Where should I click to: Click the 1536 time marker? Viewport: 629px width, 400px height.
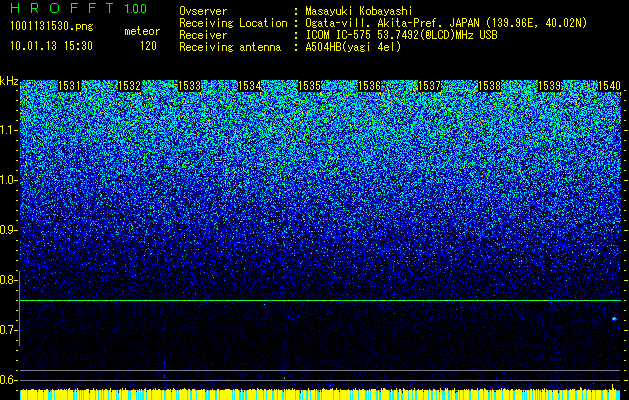[369, 86]
